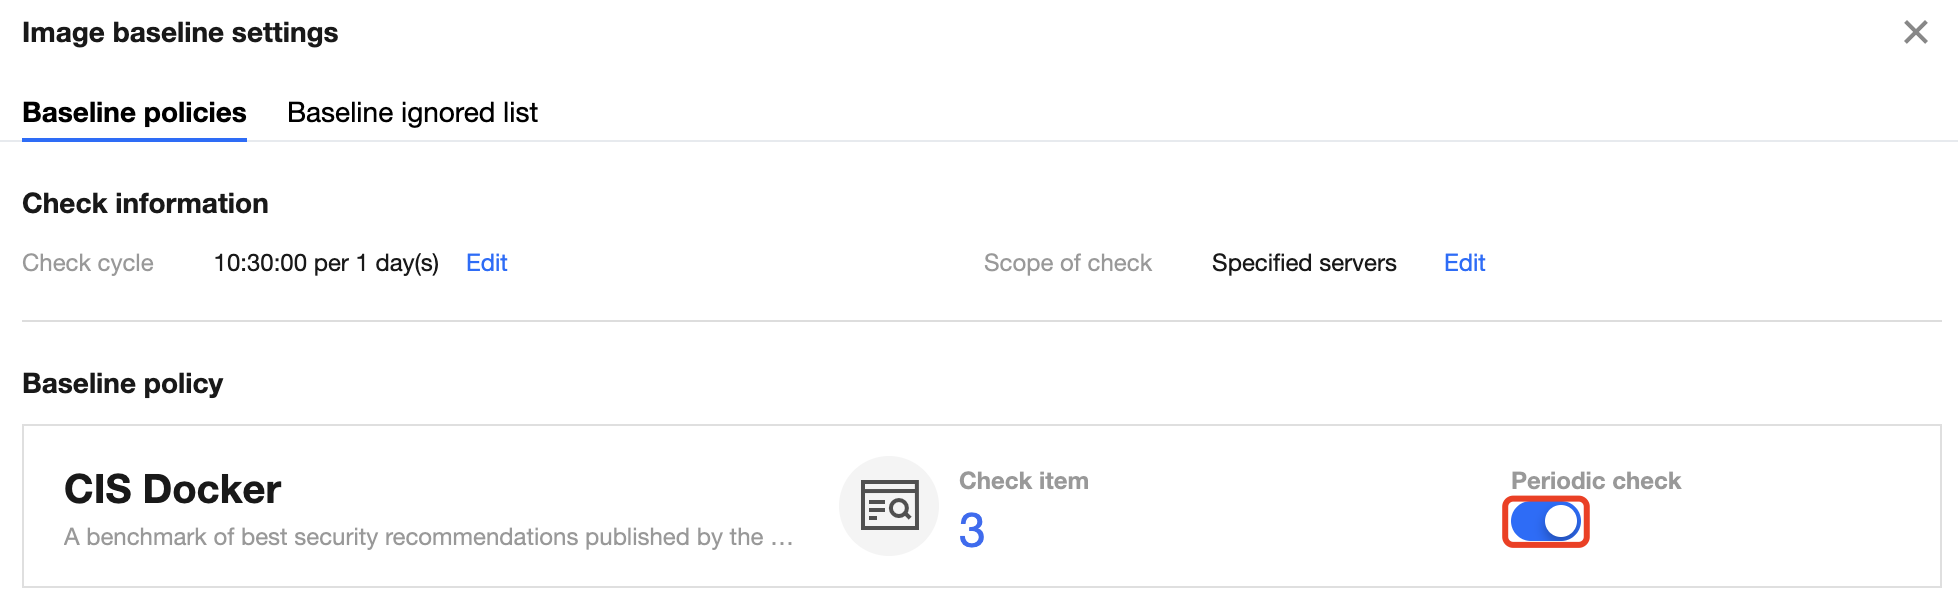Click the CIS Docker title text
This screenshot has width=1958, height=594.
tap(173, 489)
